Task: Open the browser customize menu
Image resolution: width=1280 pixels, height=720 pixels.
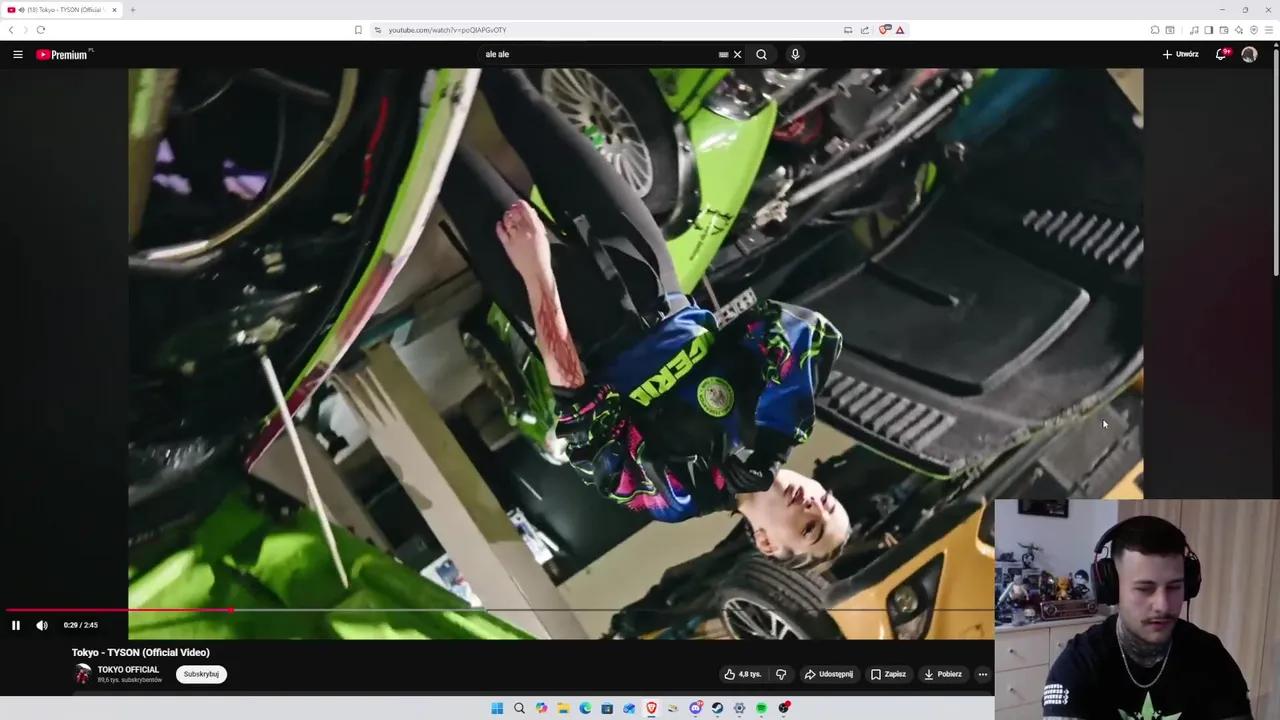Action: pos(1268,30)
